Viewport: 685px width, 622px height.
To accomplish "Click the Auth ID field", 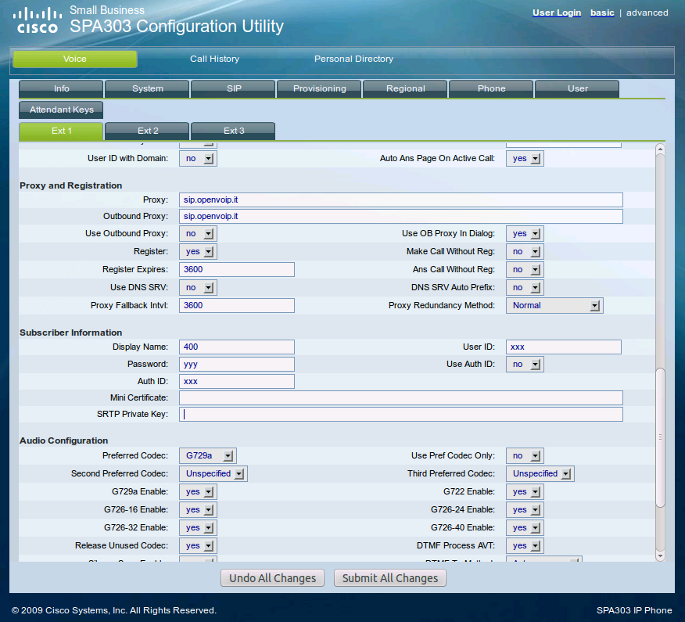I will coord(237,381).
